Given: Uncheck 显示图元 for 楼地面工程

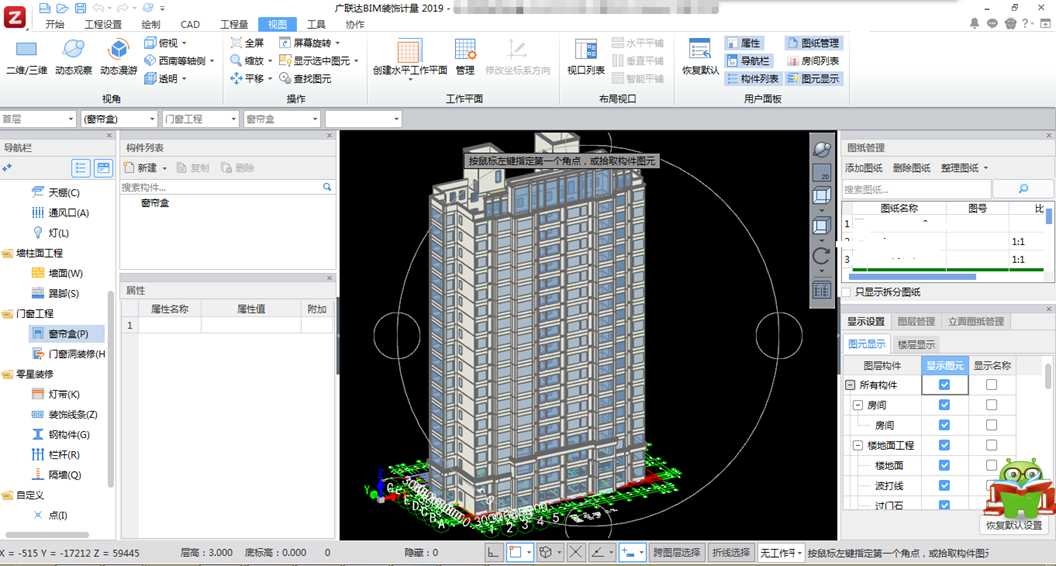Looking at the screenshot, I should 944,445.
